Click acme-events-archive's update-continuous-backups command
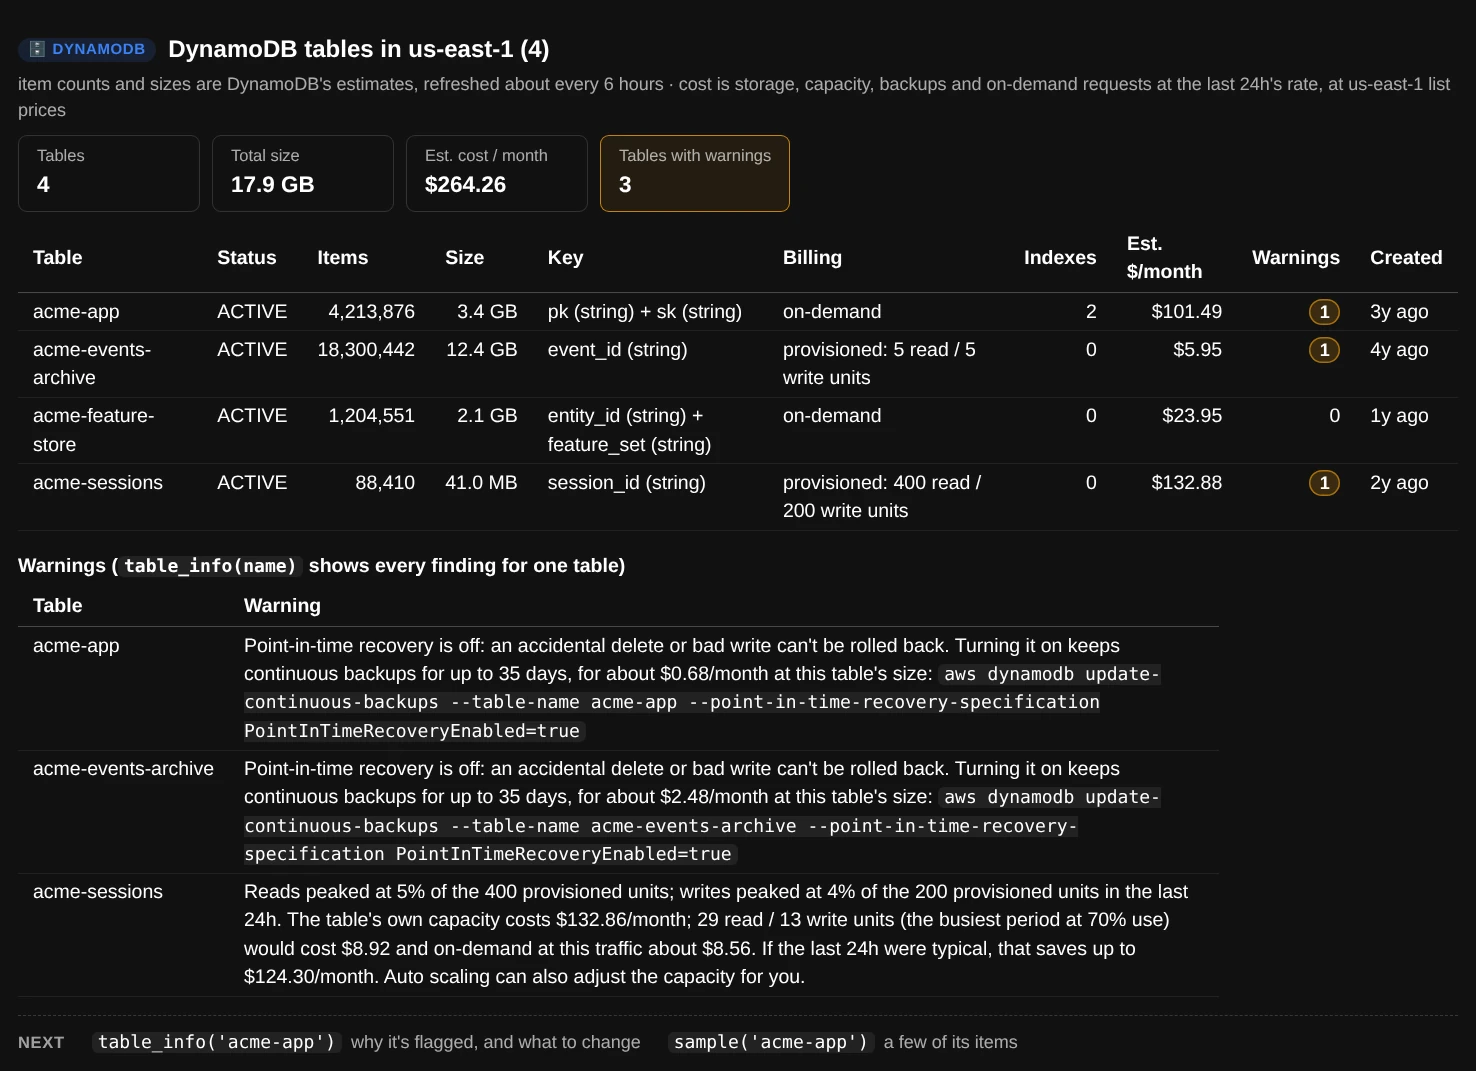 (702, 826)
